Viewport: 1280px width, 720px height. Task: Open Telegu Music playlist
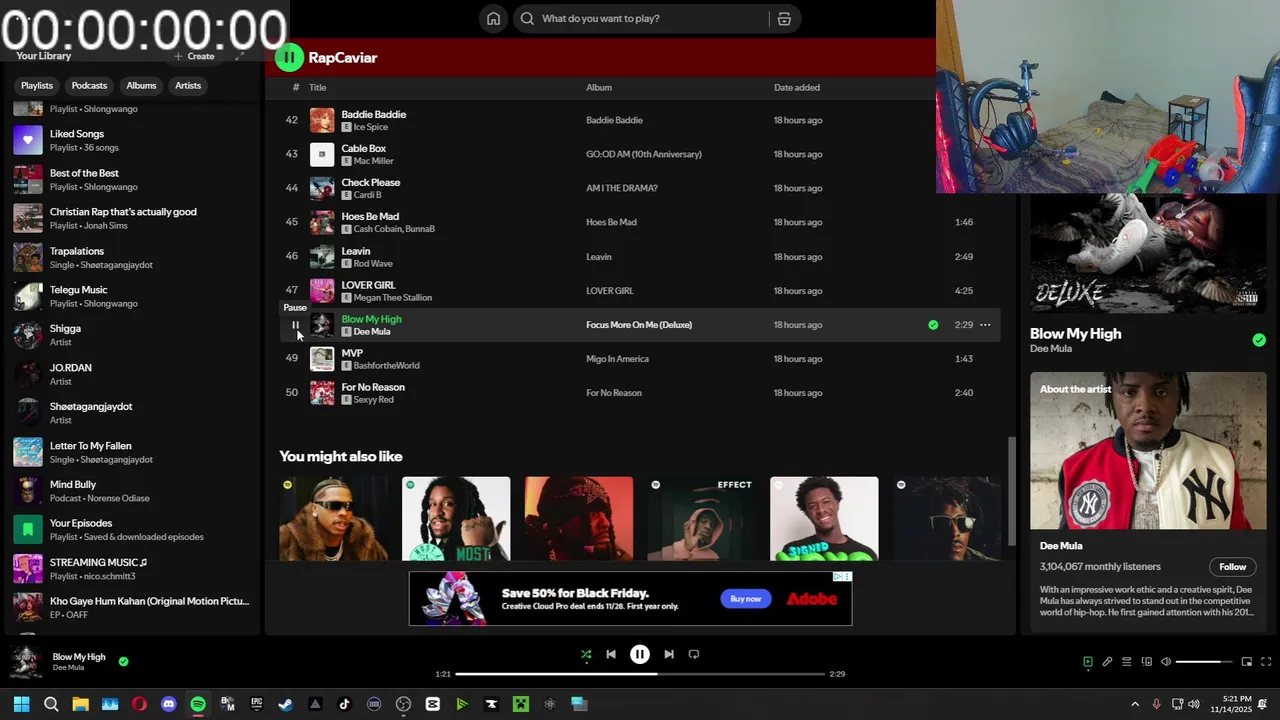132,296
